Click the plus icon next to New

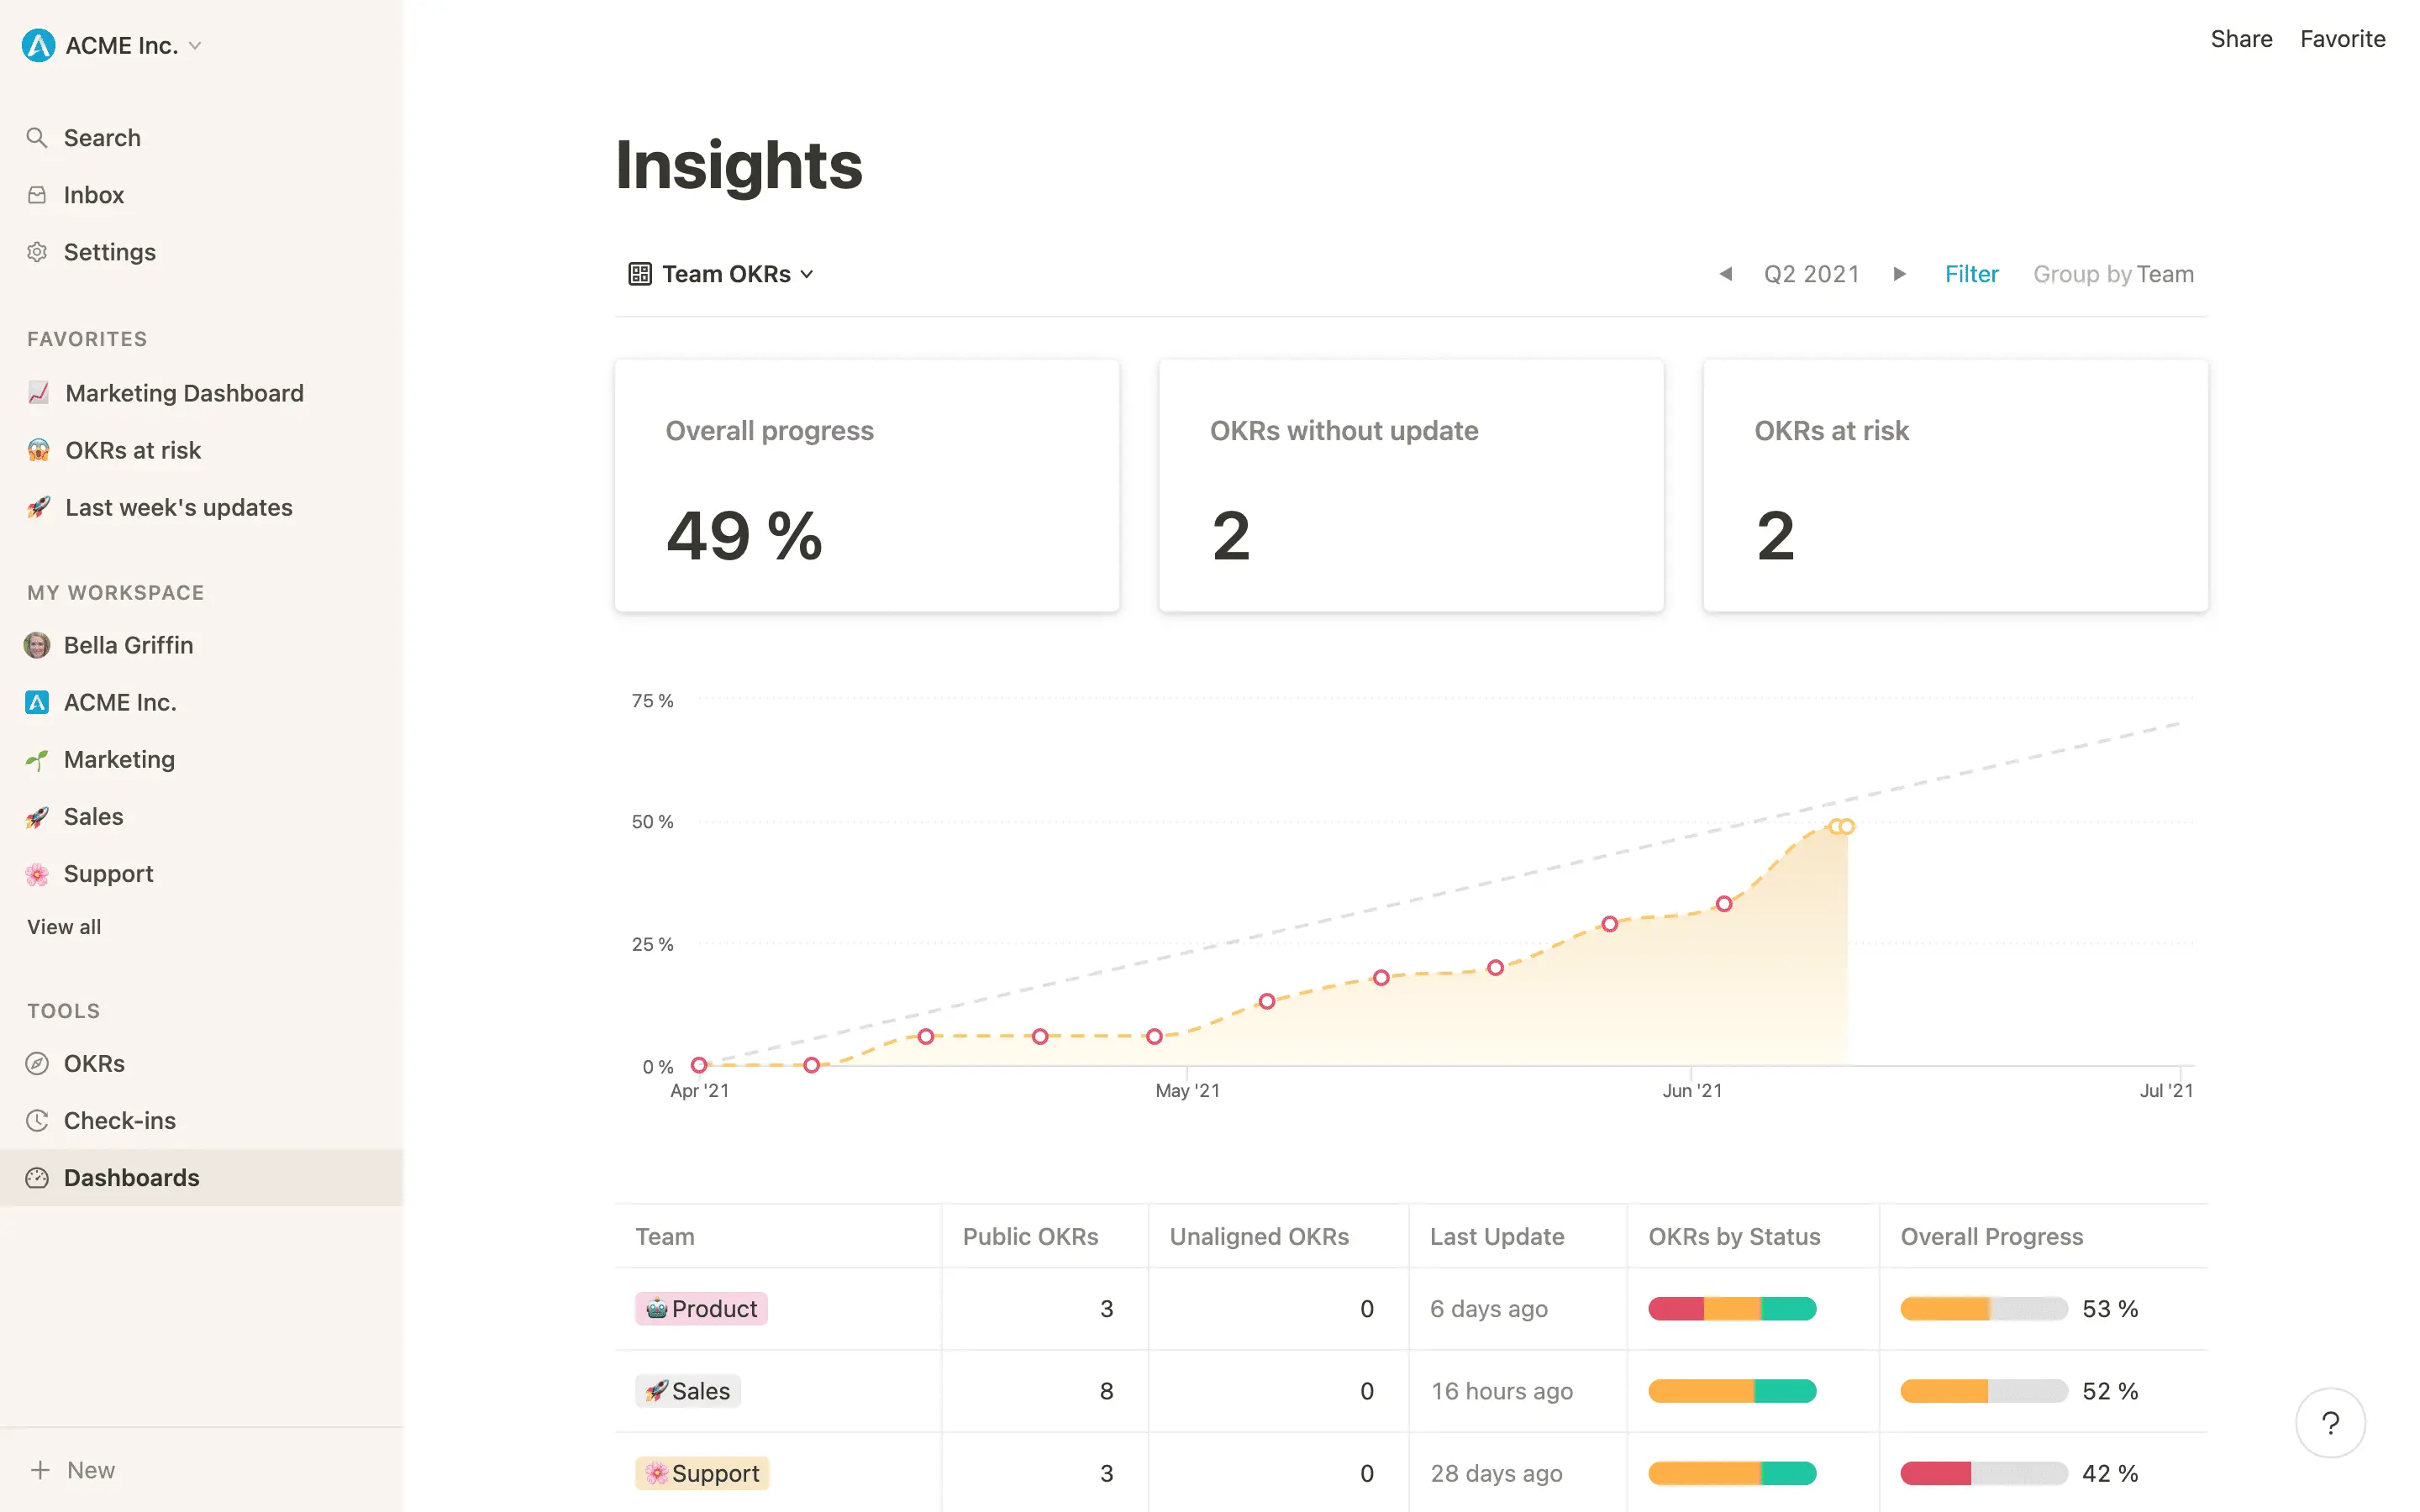(40, 1470)
